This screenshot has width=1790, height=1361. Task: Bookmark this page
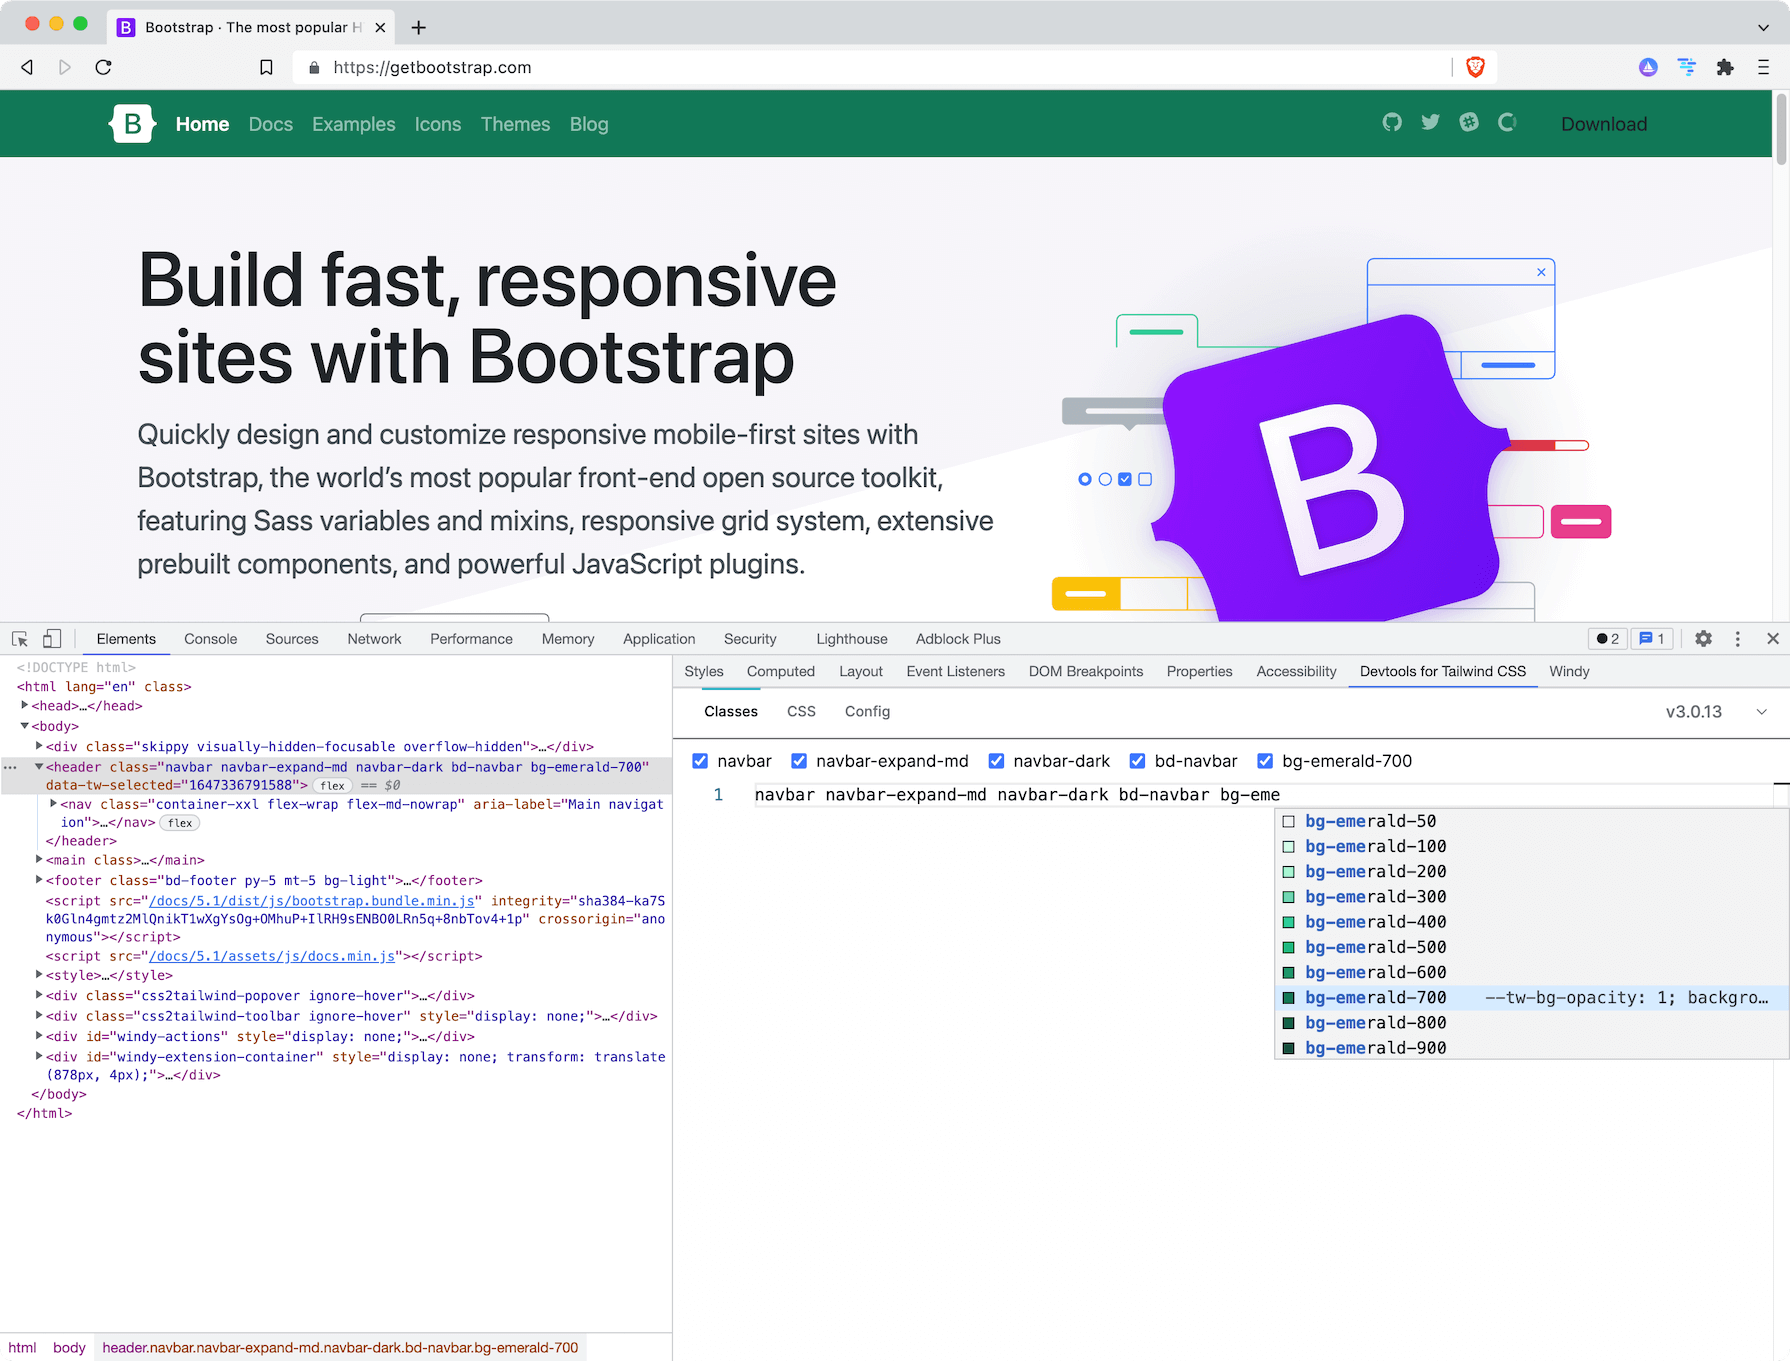point(266,67)
